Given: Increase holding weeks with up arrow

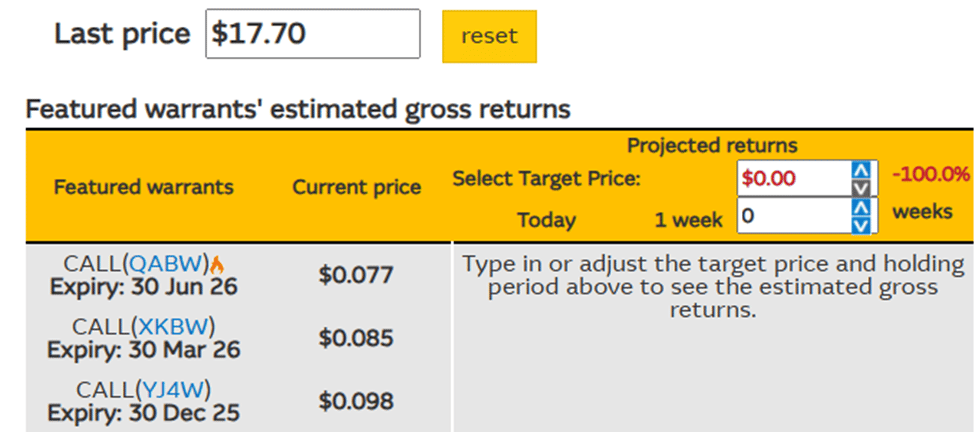Looking at the screenshot, I should 859,208.
